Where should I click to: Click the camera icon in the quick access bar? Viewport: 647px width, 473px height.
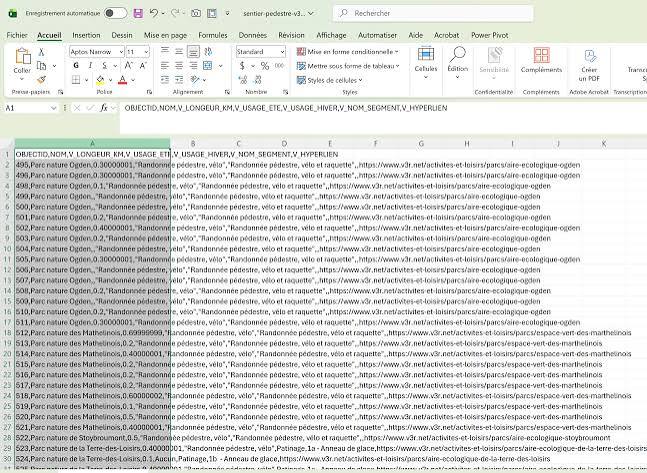pos(196,13)
